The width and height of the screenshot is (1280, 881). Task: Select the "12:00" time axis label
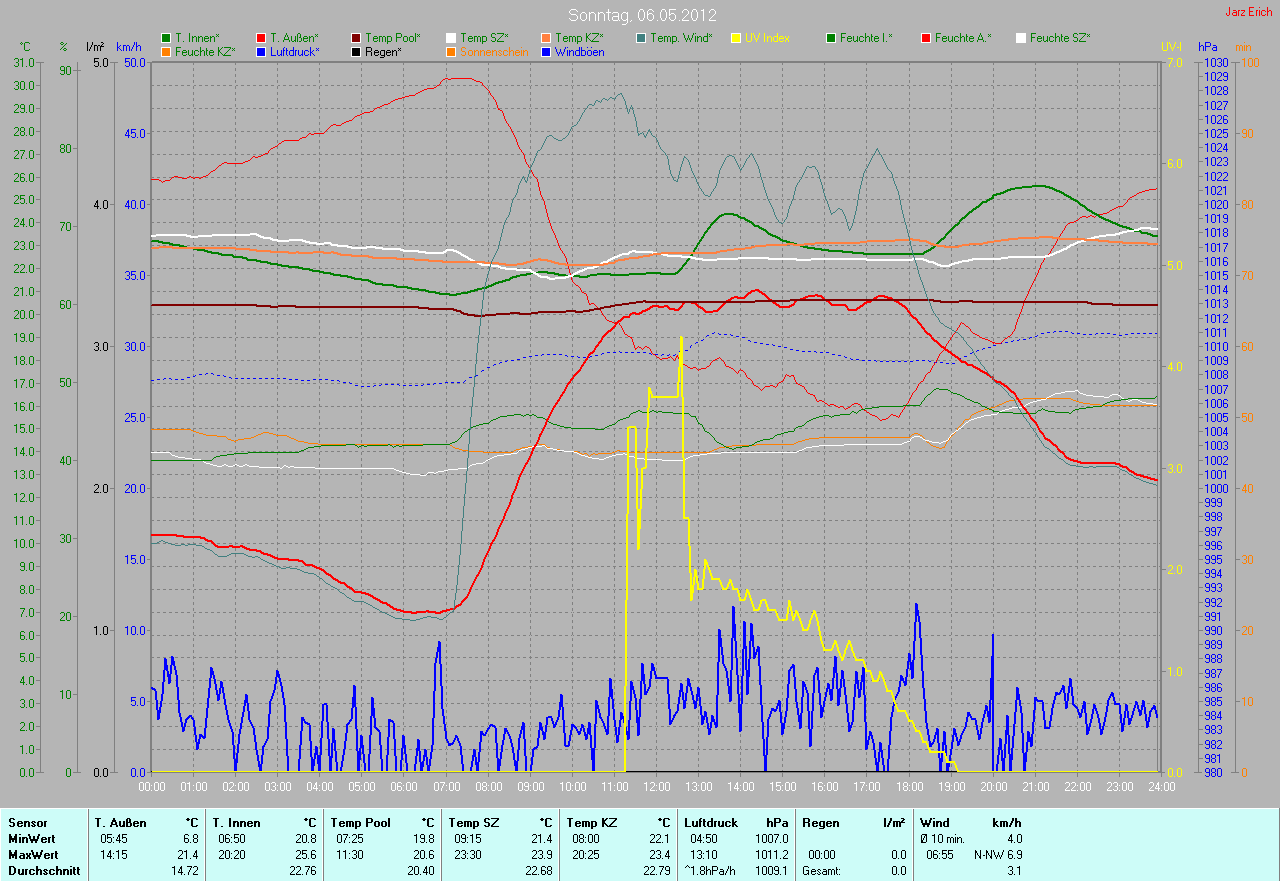click(x=656, y=787)
